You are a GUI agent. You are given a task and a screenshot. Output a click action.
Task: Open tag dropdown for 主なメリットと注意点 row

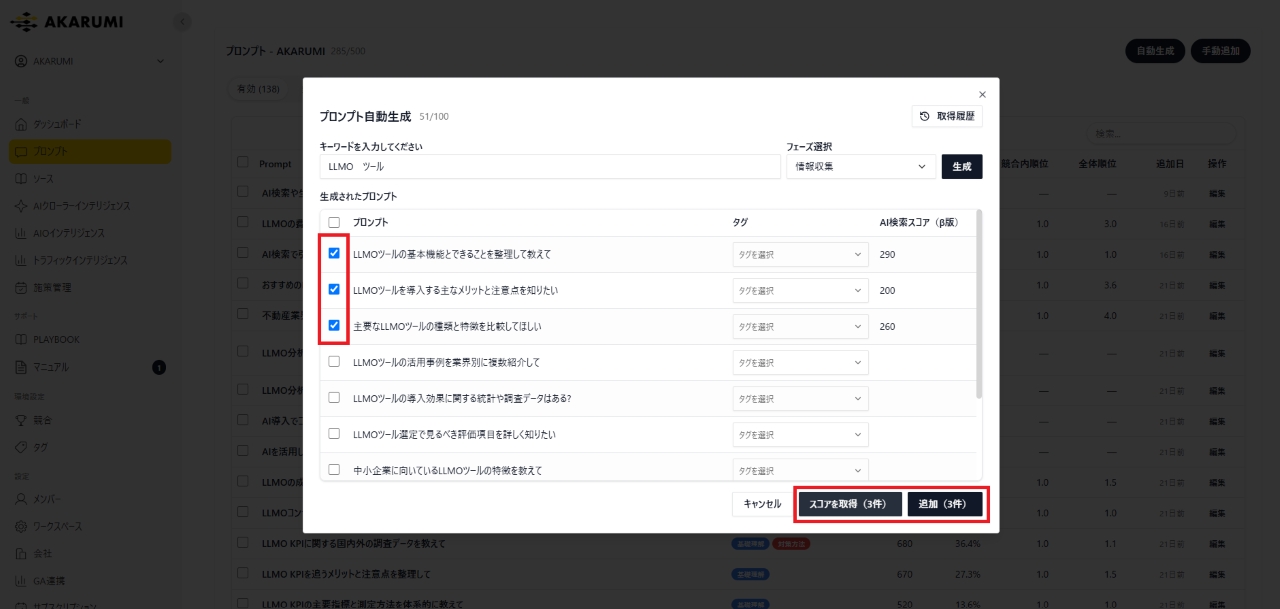(800, 290)
